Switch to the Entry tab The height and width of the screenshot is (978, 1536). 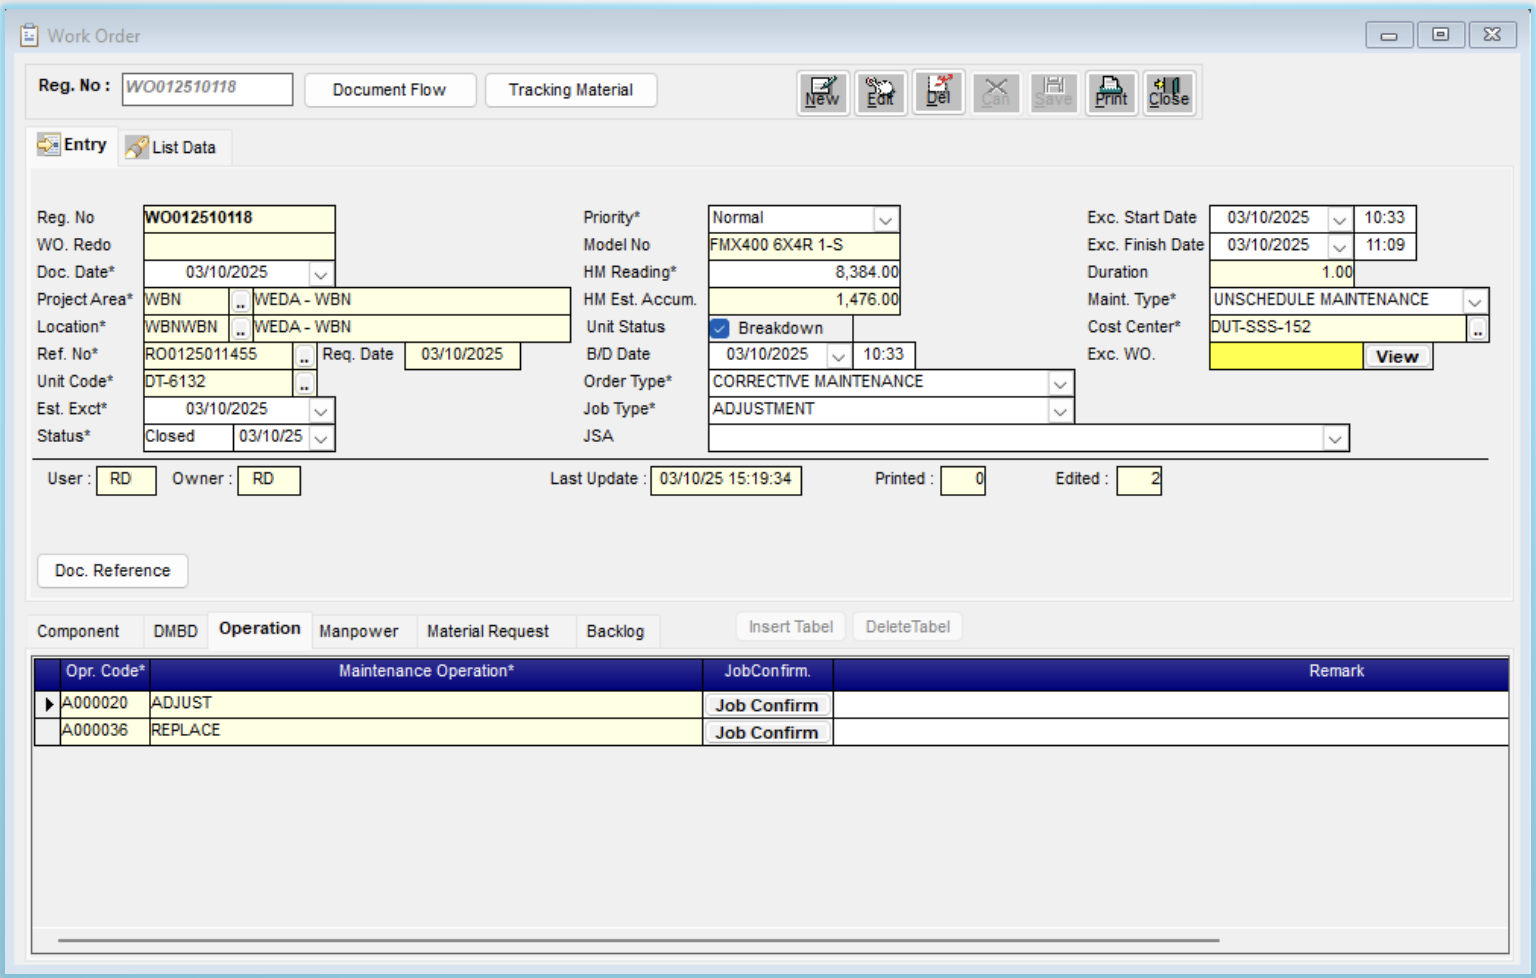pos(73,145)
